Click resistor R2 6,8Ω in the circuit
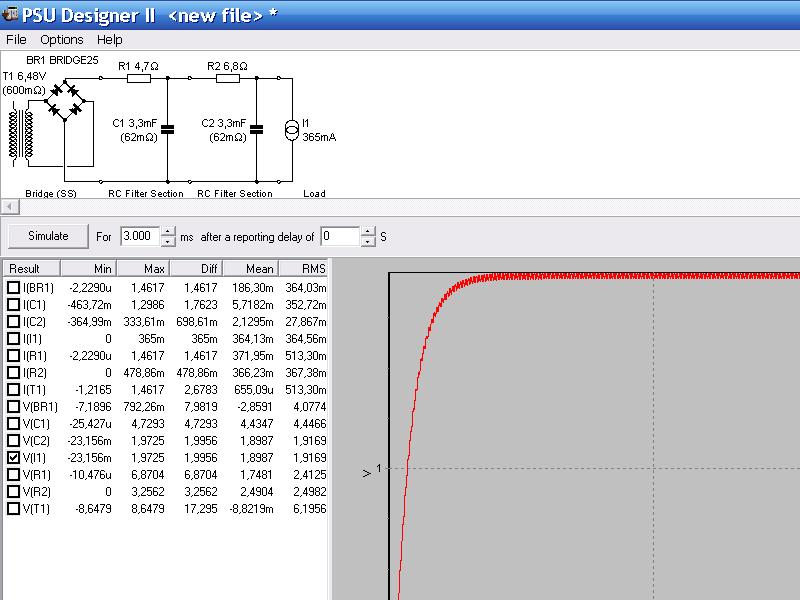Image resolution: width=800 pixels, height=600 pixels. click(x=227, y=78)
